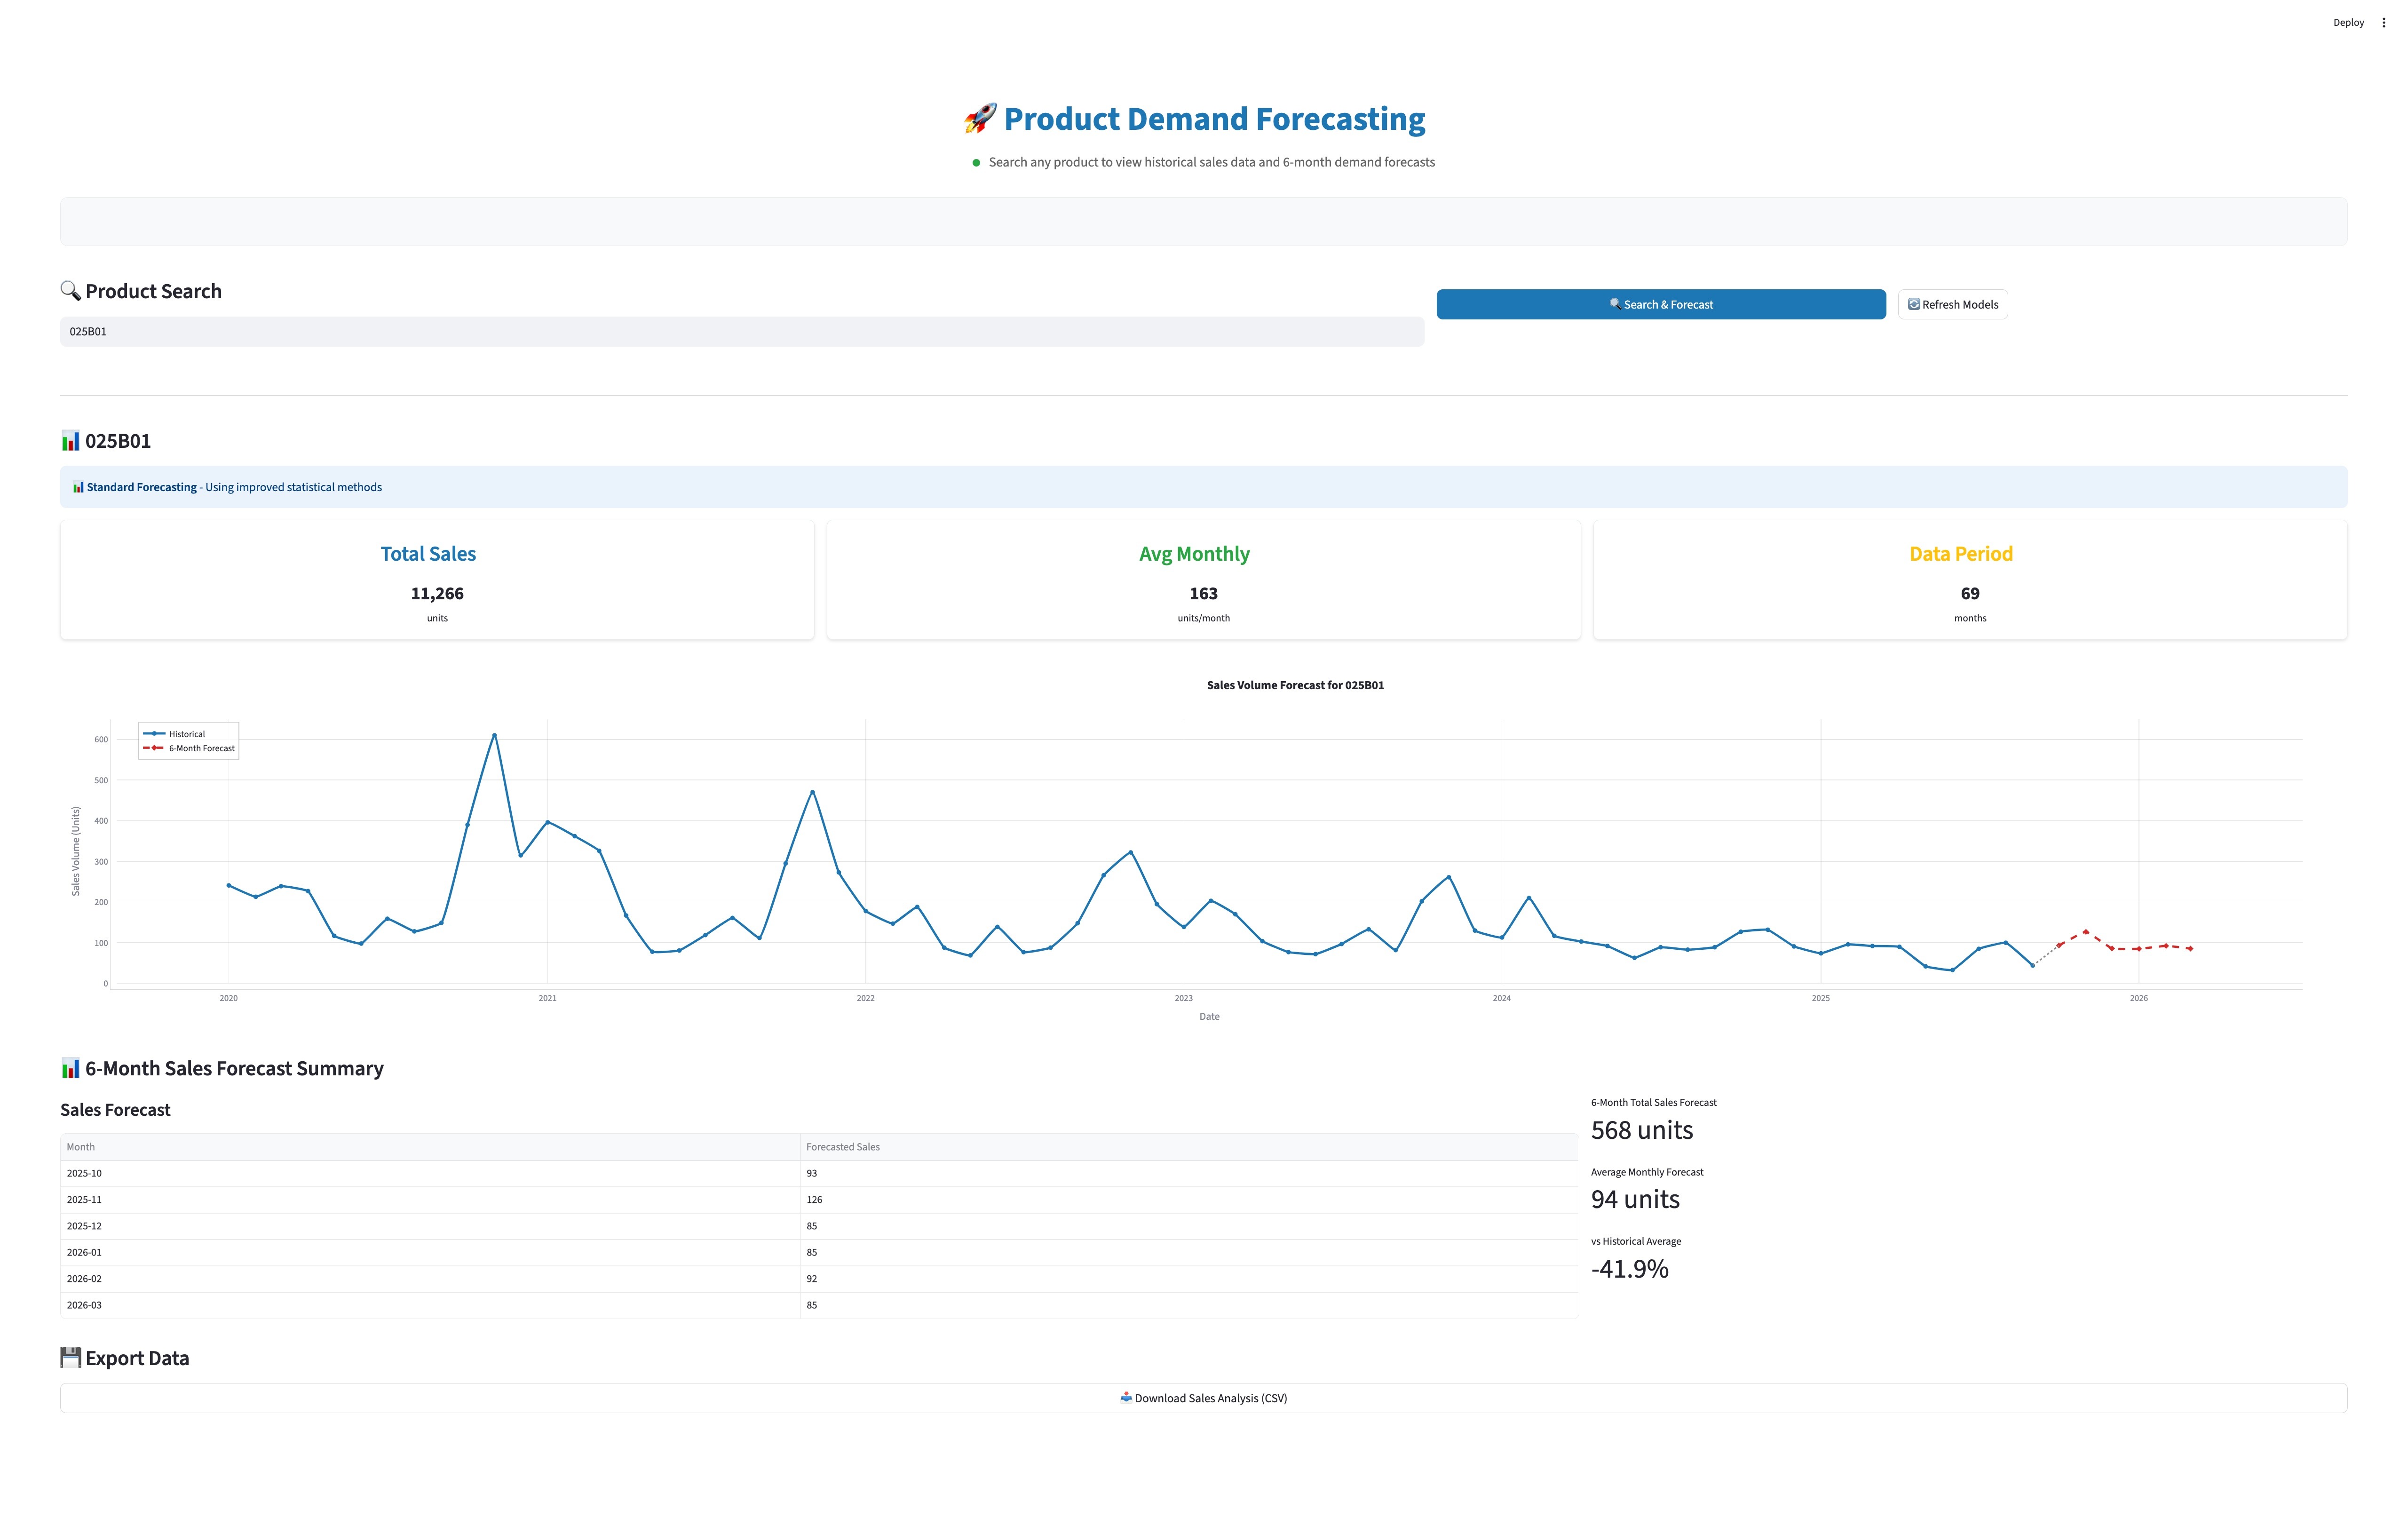This screenshot has height=1534, width=2408.
Task: Click the highest peak point on historical line
Action: [x=494, y=735]
